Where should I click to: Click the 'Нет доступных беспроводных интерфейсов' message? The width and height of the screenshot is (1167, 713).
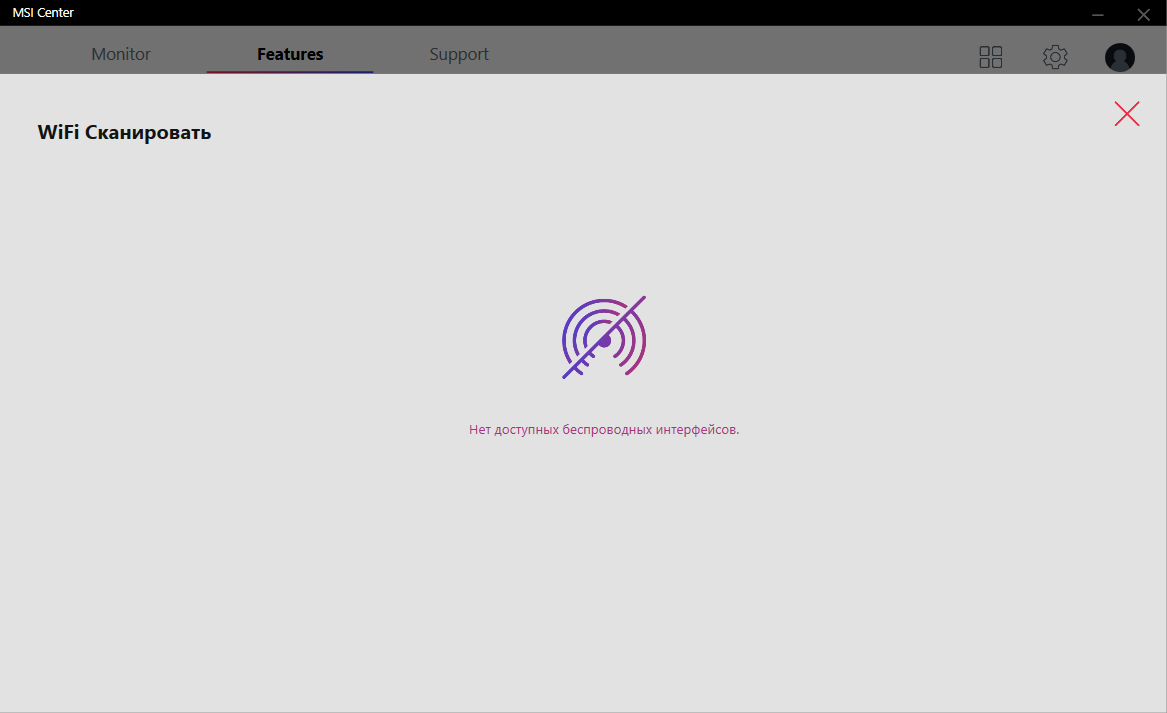pos(604,429)
